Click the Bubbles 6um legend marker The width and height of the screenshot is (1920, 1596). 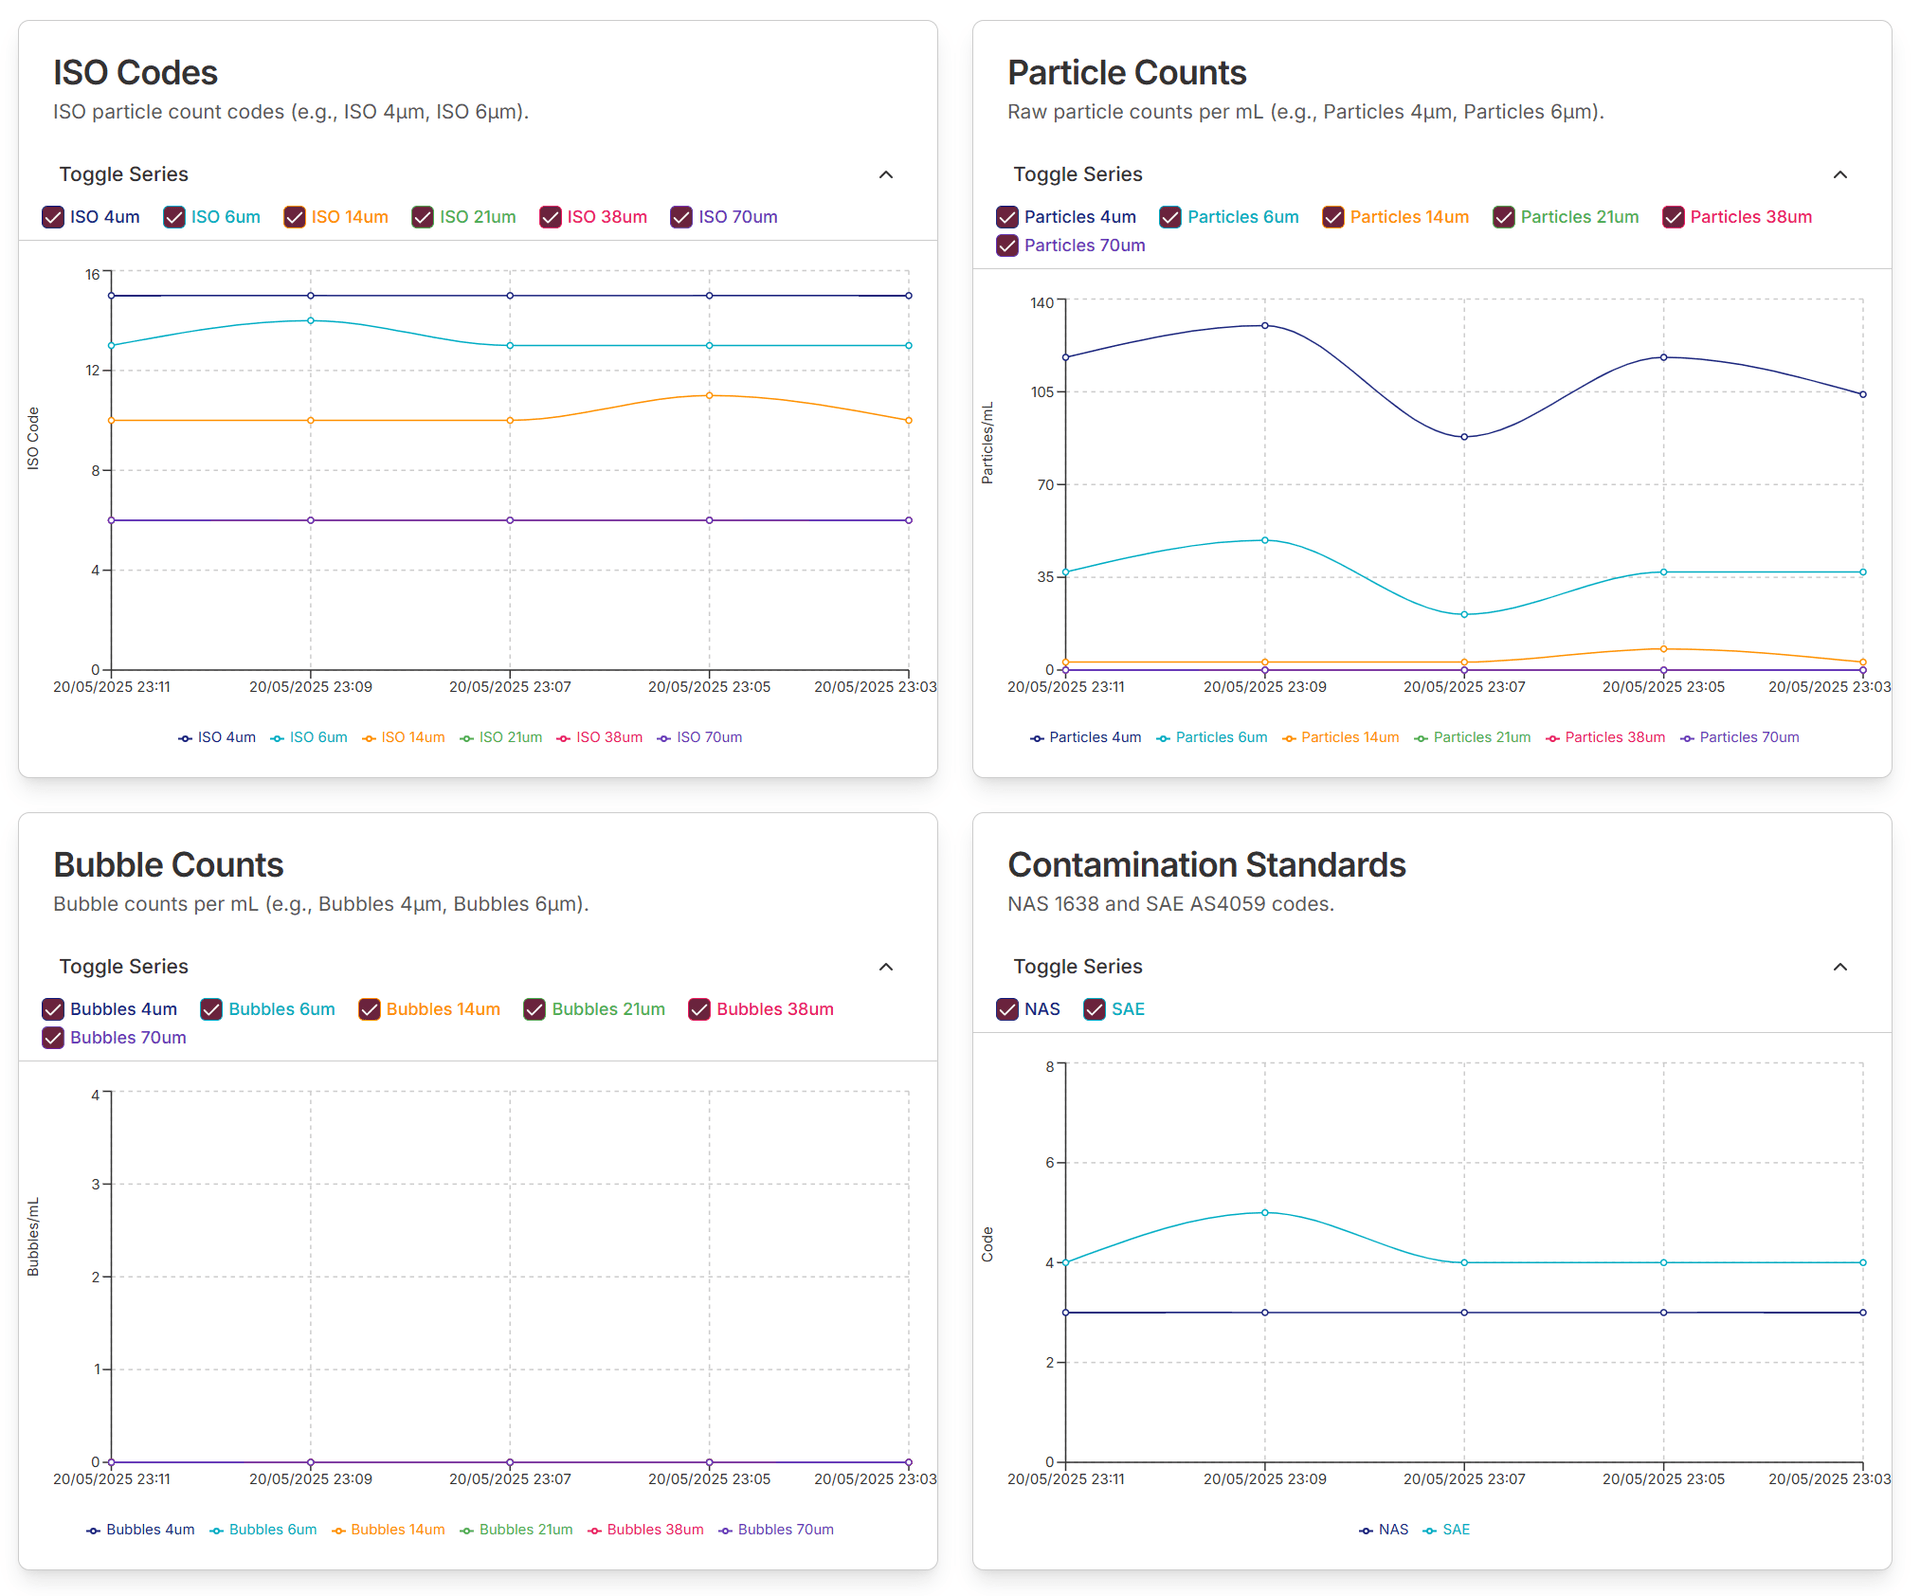pos(216,1529)
